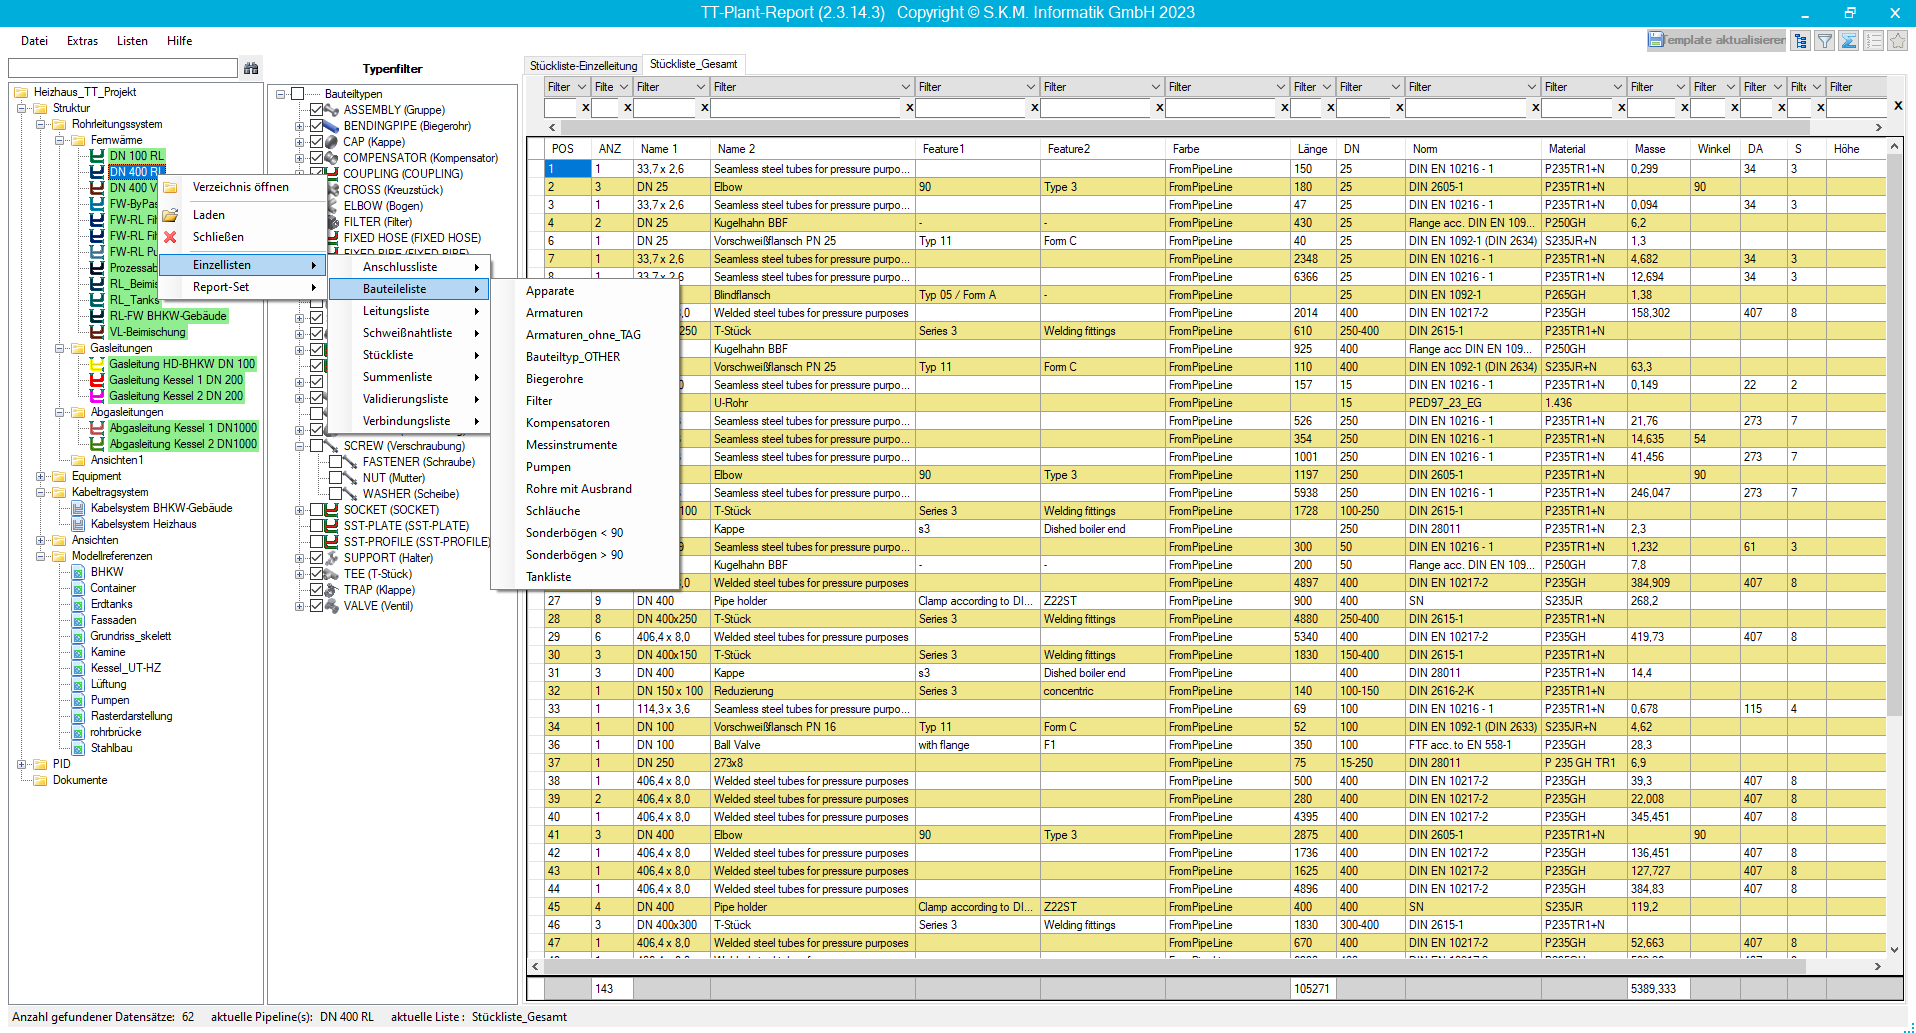The width and height of the screenshot is (1916, 1033).
Task: Clear all filters with far-right X
Action: pyautogui.click(x=1898, y=106)
